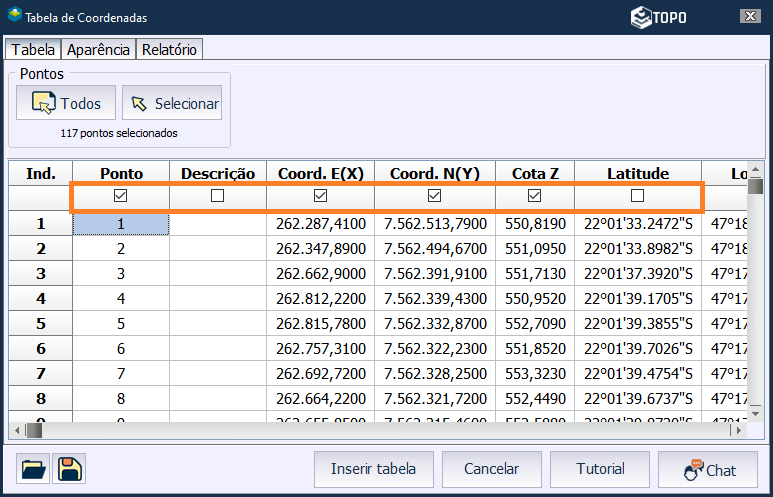Enable the Latitude column checkbox
The width and height of the screenshot is (773, 497).
pyautogui.click(x=637, y=196)
